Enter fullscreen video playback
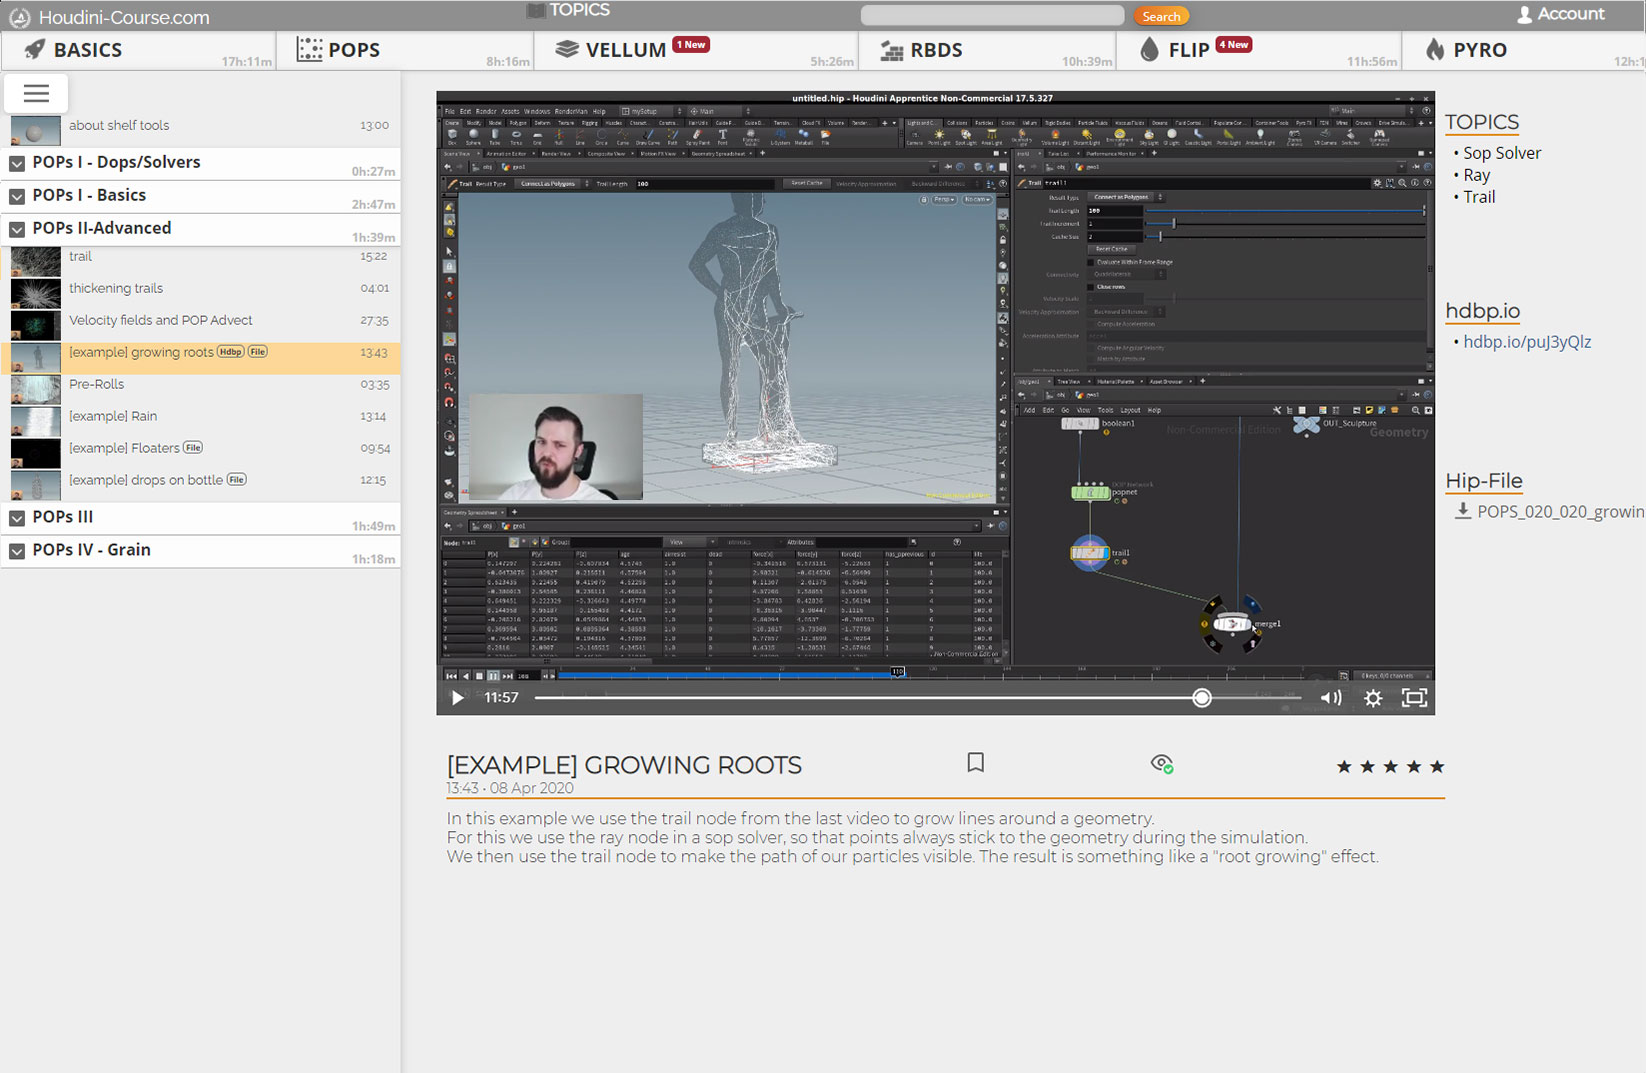1646x1073 pixels. click(x=1414, y=698)
